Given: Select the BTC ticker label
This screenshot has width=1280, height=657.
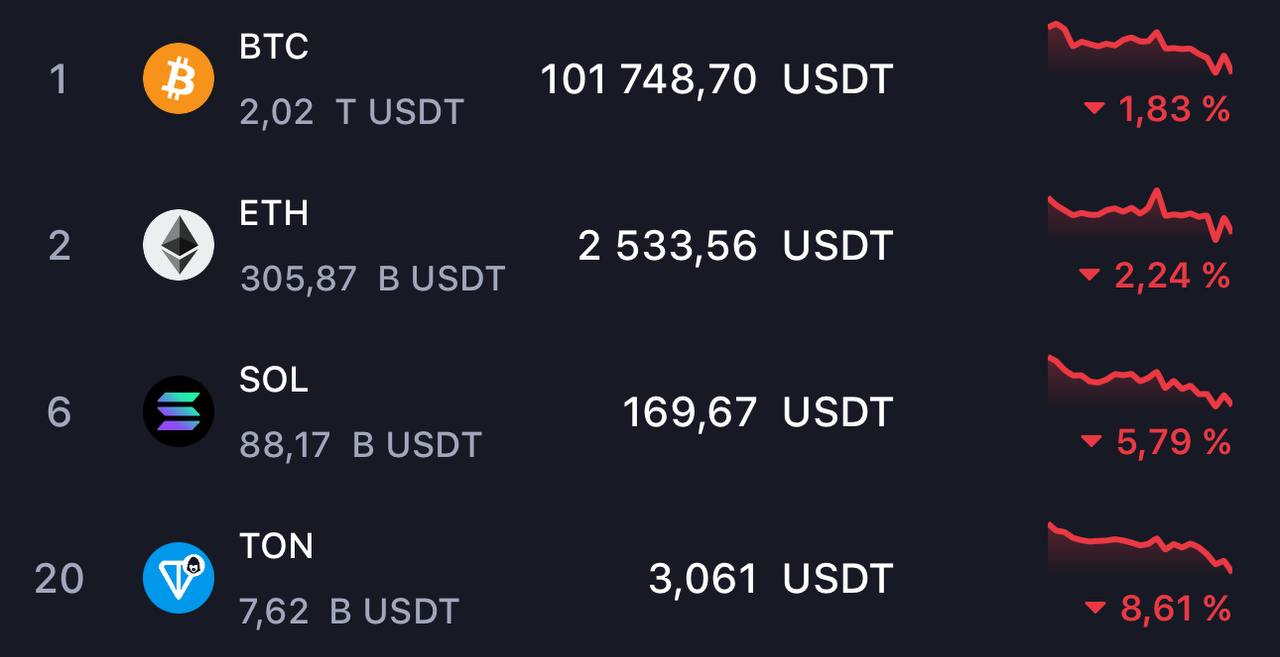Looking at the screenshot, I should (x=274, y=46).
